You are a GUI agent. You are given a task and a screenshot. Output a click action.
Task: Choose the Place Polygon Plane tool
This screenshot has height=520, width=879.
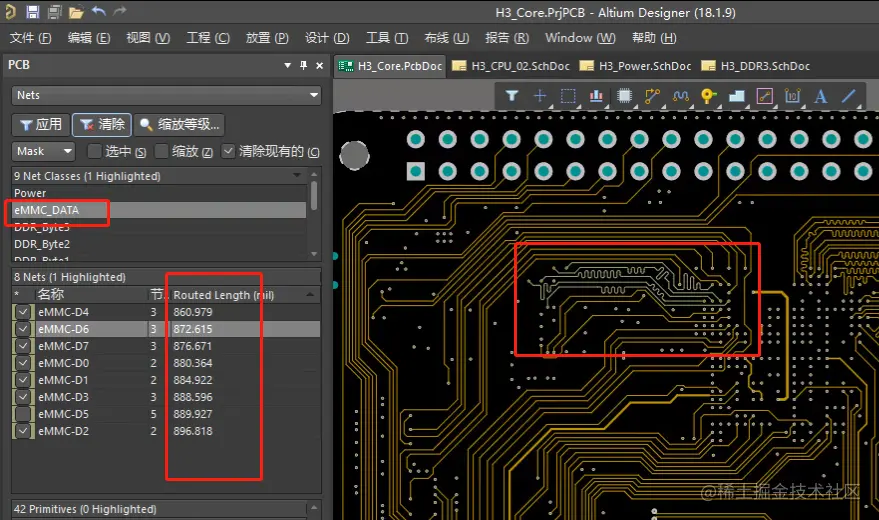pyautogui.click(x=737, y=96)
